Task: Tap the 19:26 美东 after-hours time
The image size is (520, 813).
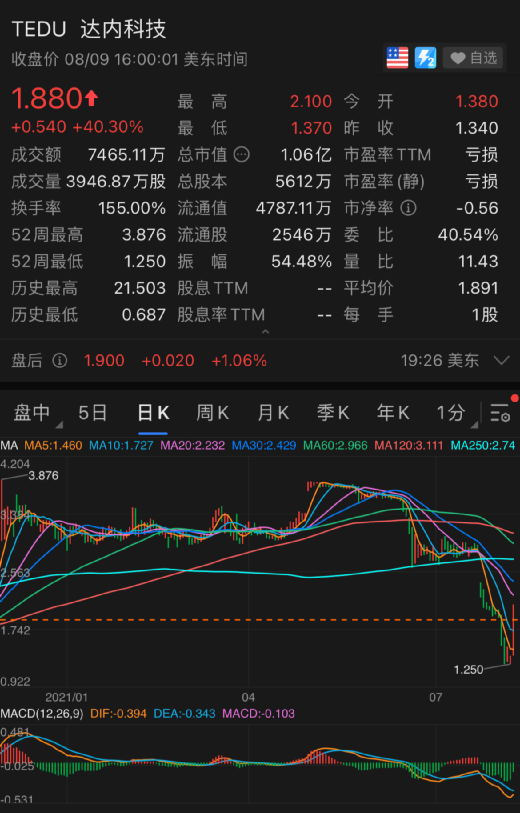Action: [440, 360]
